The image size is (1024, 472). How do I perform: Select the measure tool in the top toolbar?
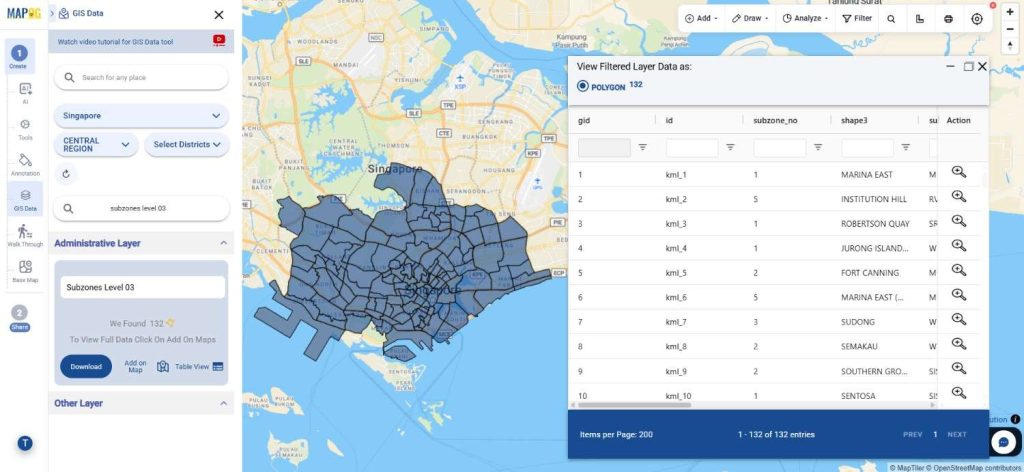pyautogui.click(x=920, y=19)
